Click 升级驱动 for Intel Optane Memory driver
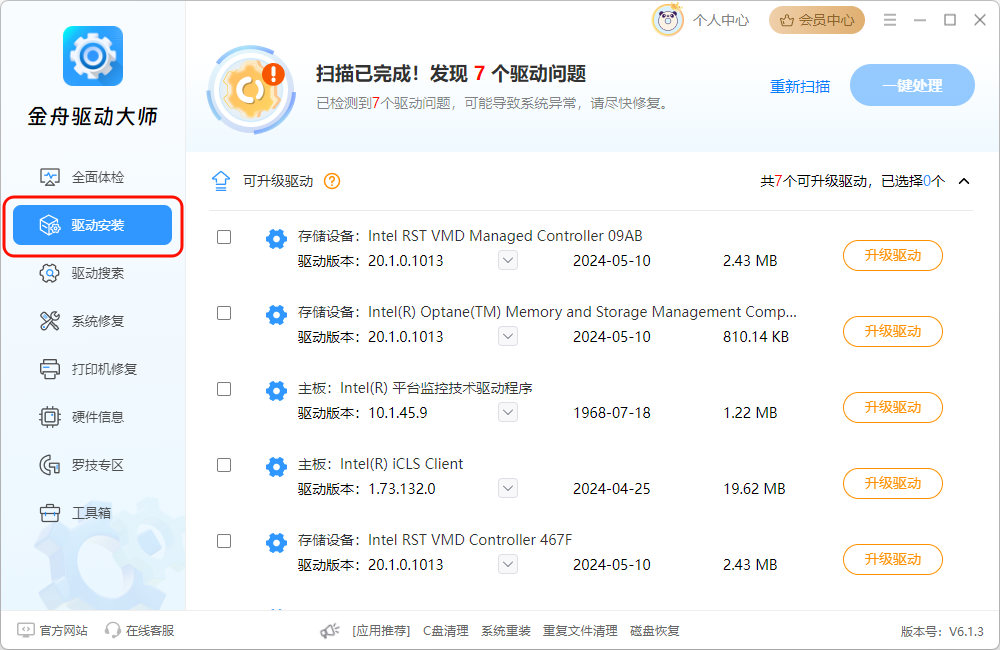Viewport: 1000px width, 650px height. (x=892, y=331)
